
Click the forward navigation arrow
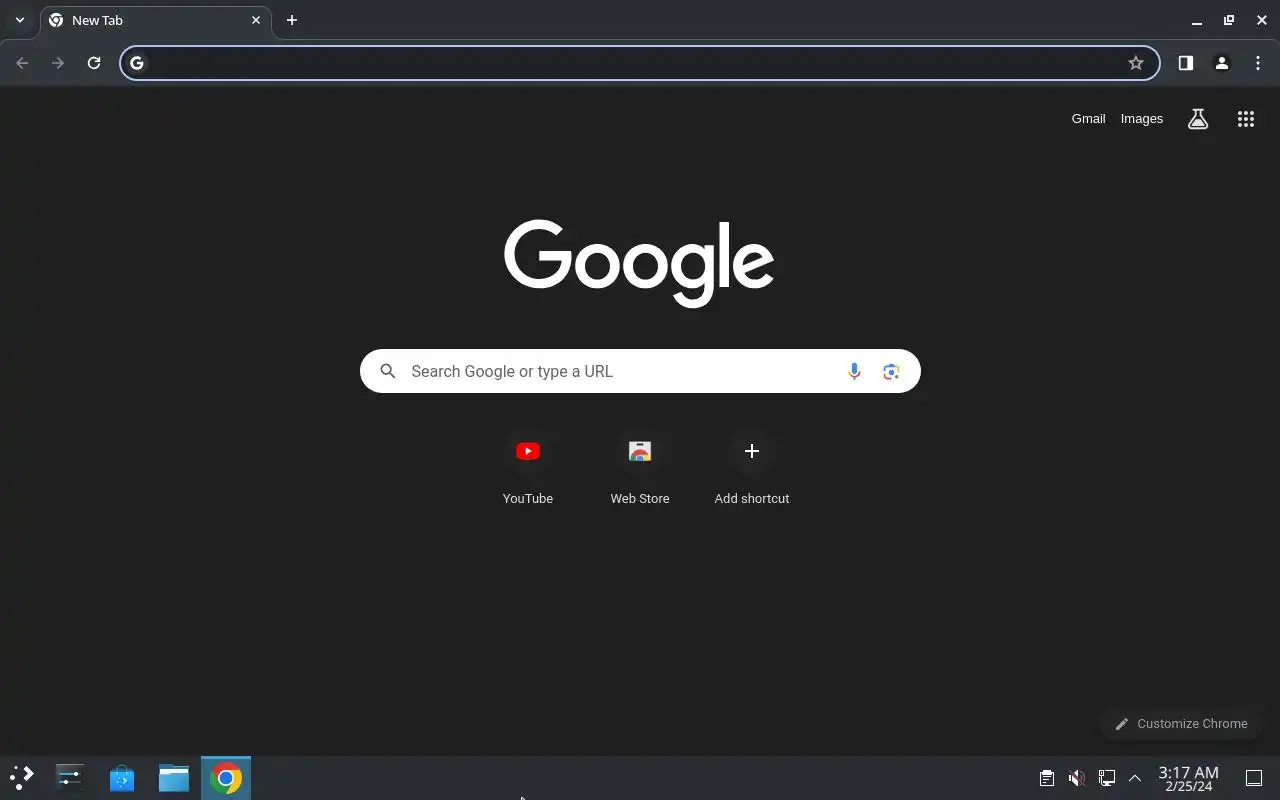click(58, 63)
